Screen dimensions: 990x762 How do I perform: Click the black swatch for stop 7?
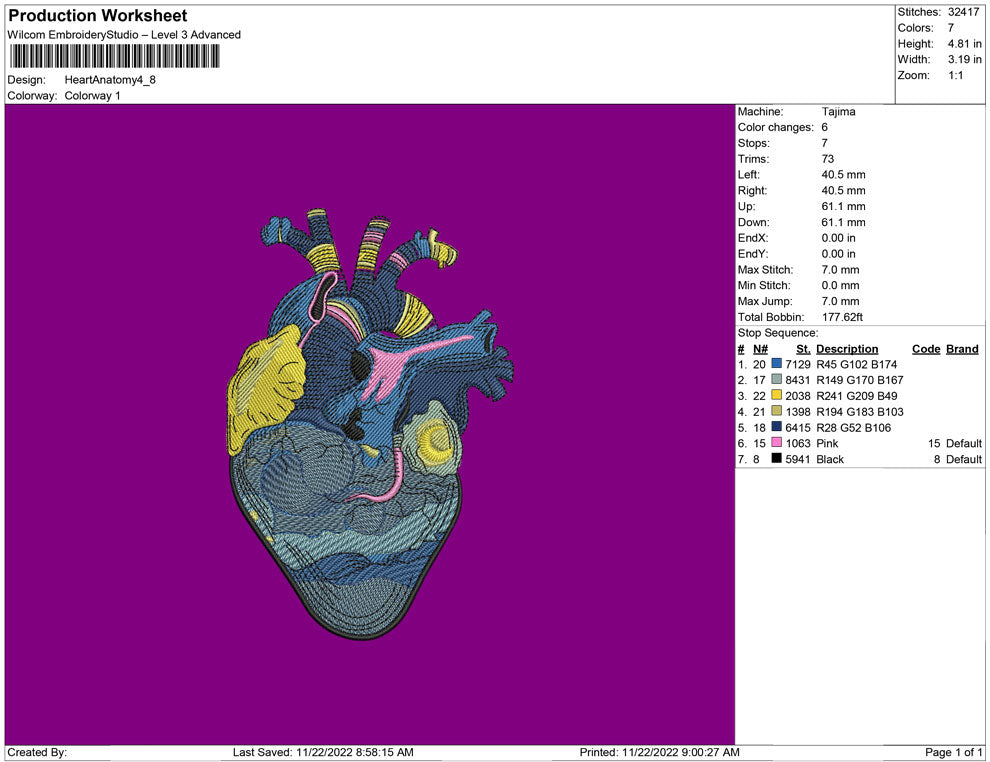click(x=777, y=459)
